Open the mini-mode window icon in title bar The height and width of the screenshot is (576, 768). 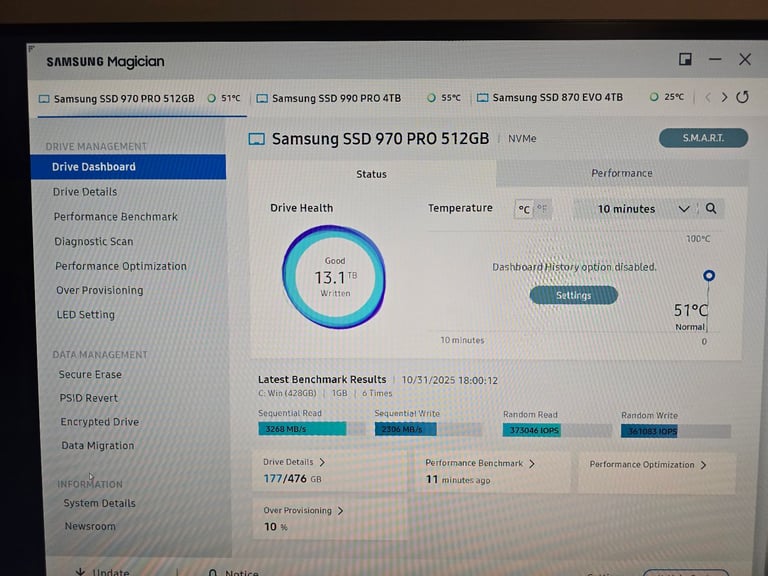point(685,59)
